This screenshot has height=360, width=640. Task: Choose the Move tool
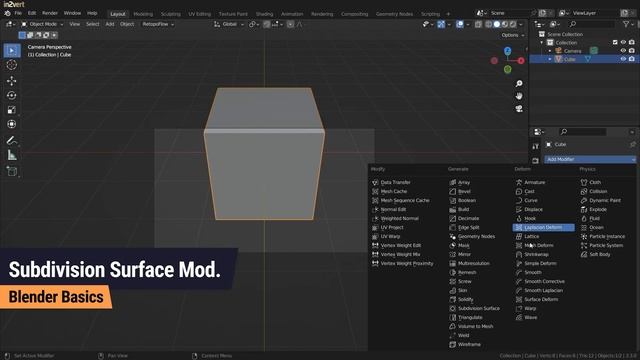tap(12, 80)
